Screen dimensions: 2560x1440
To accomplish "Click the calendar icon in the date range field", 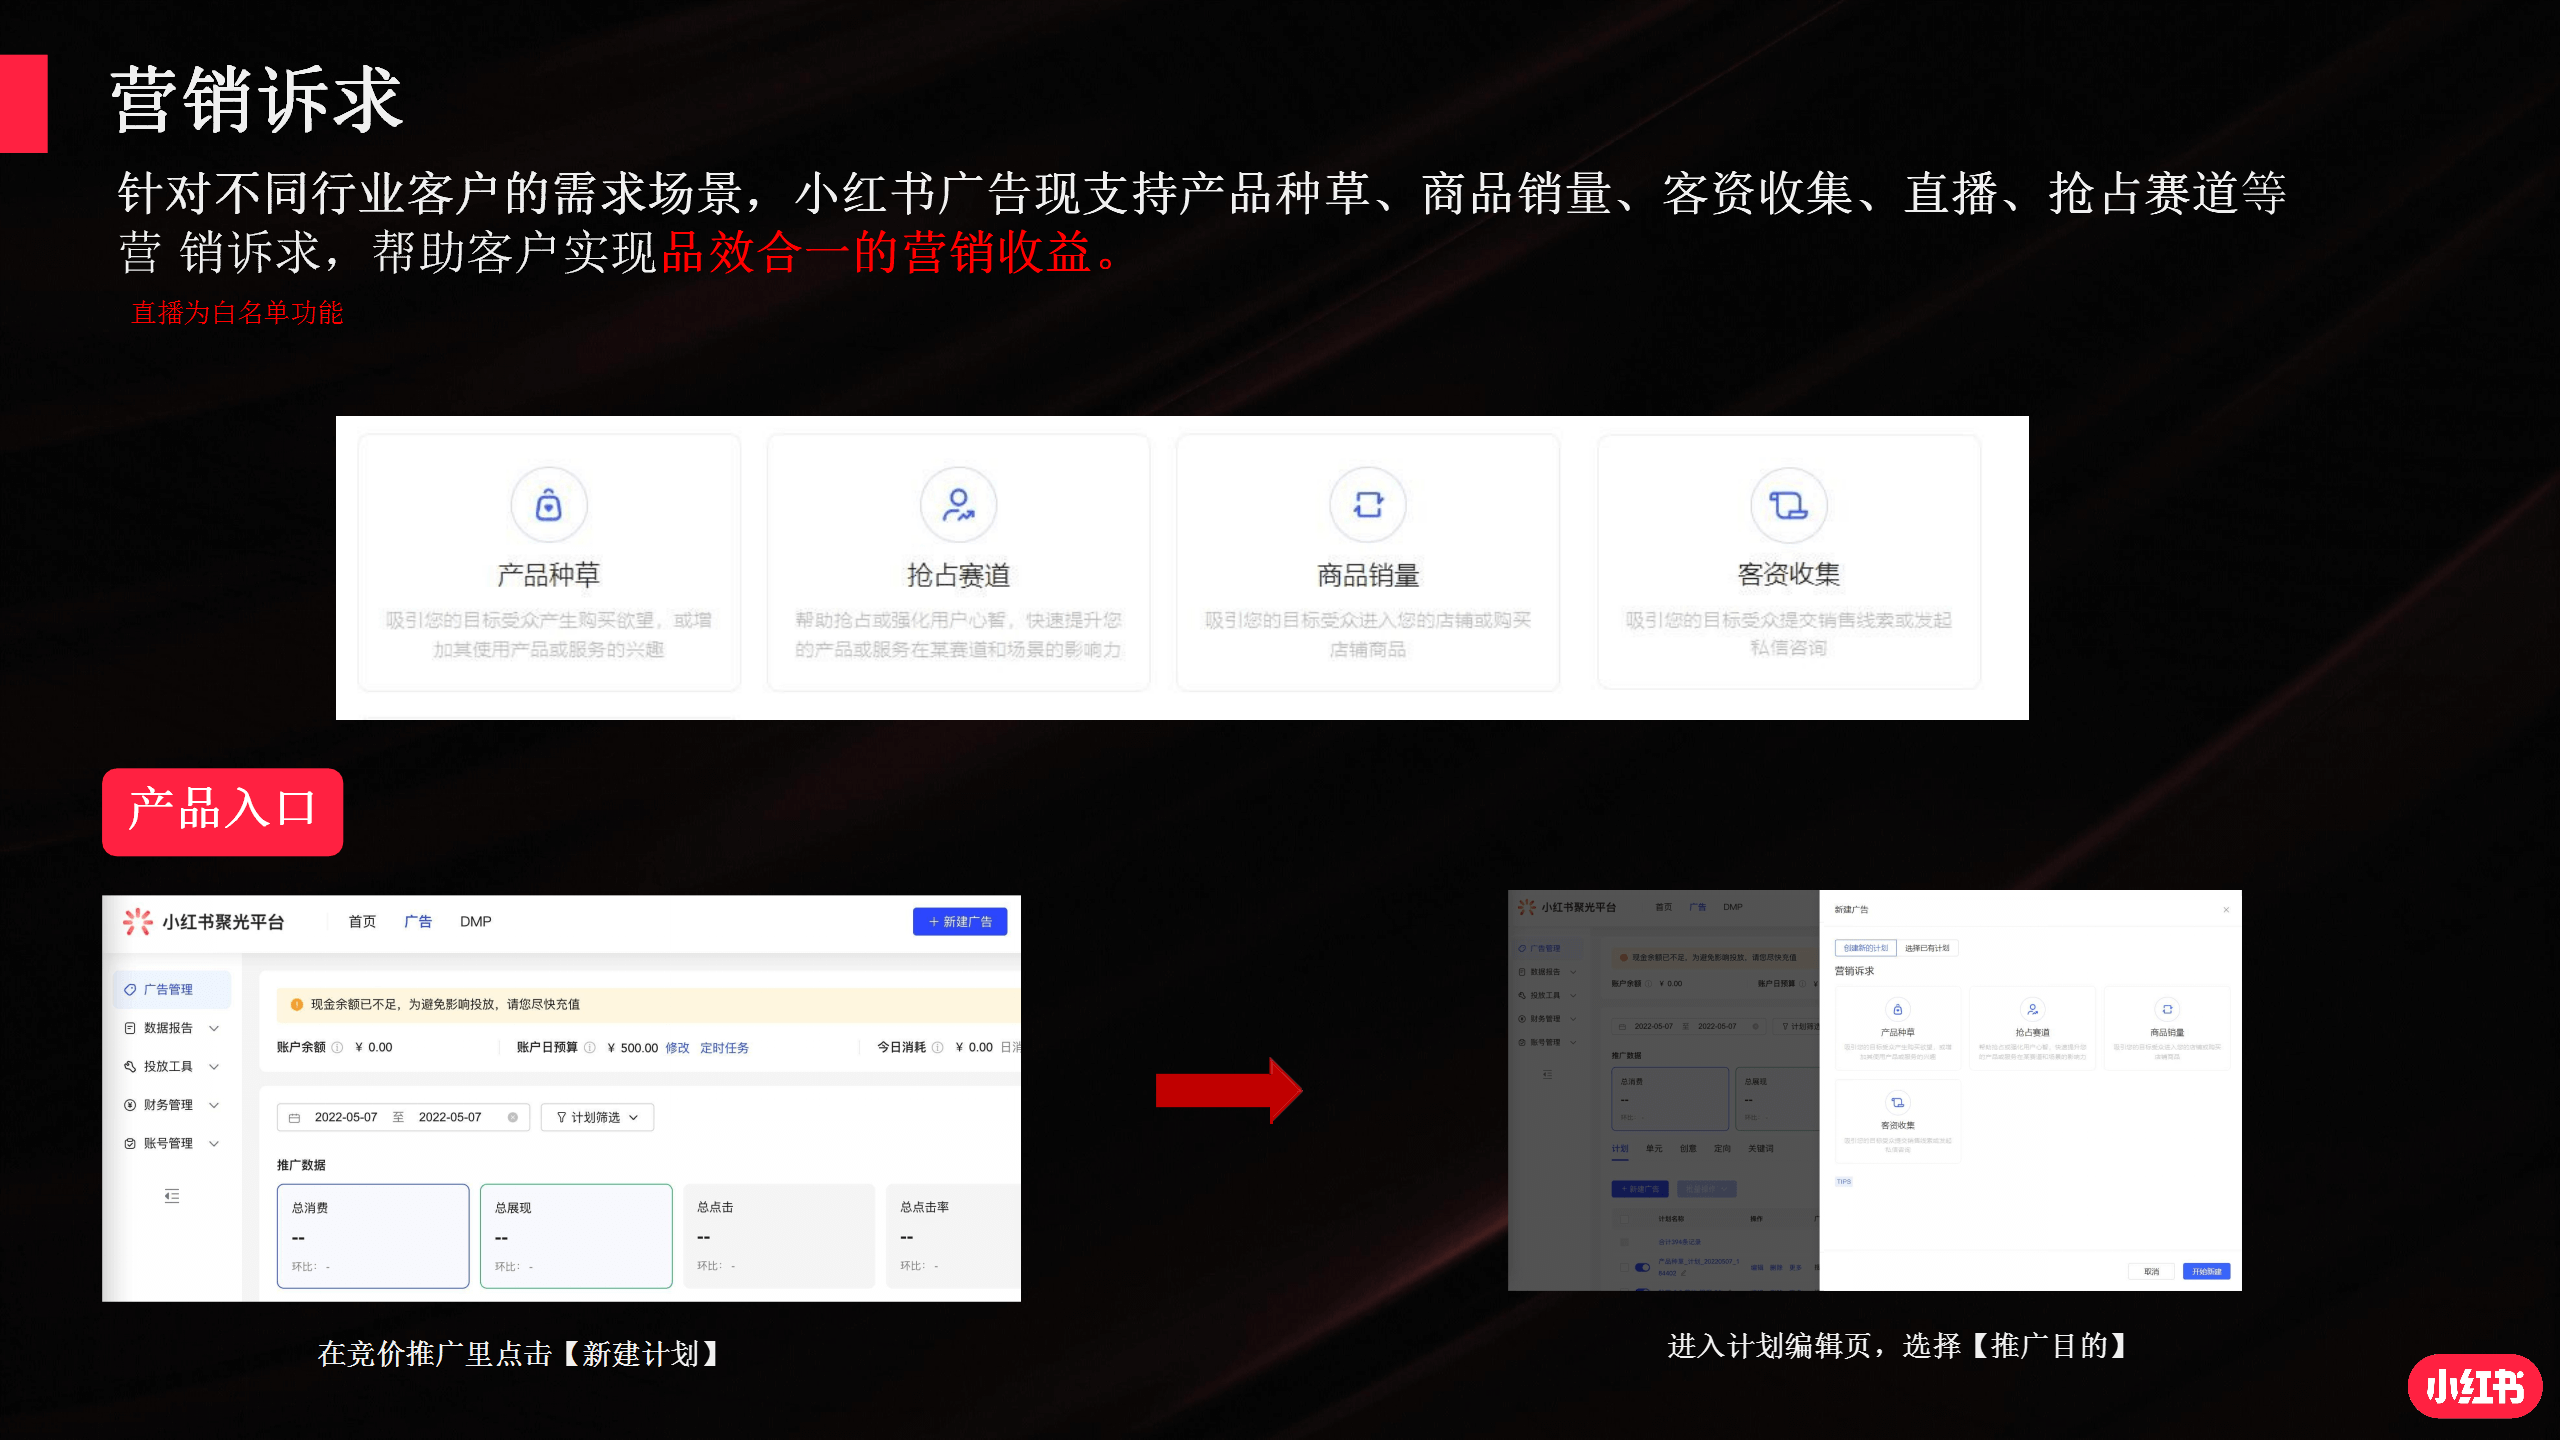I will point(294,1118).
